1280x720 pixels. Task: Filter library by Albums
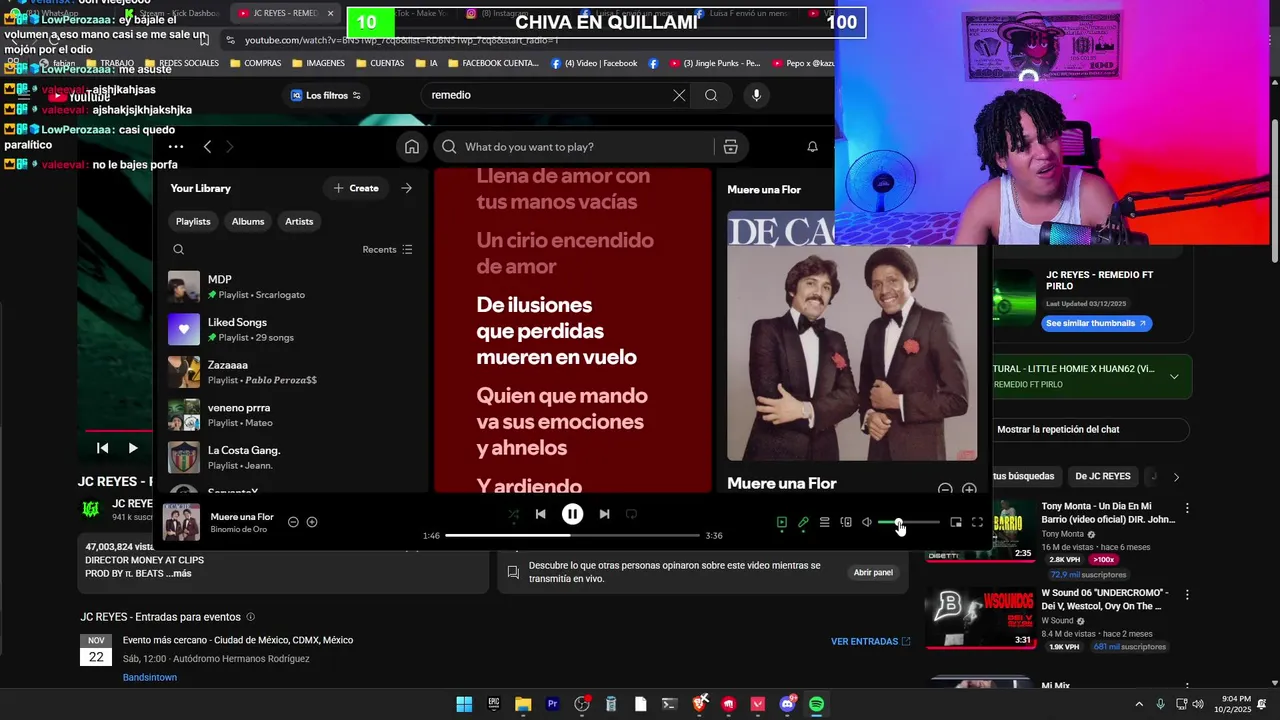pos(248,221)
